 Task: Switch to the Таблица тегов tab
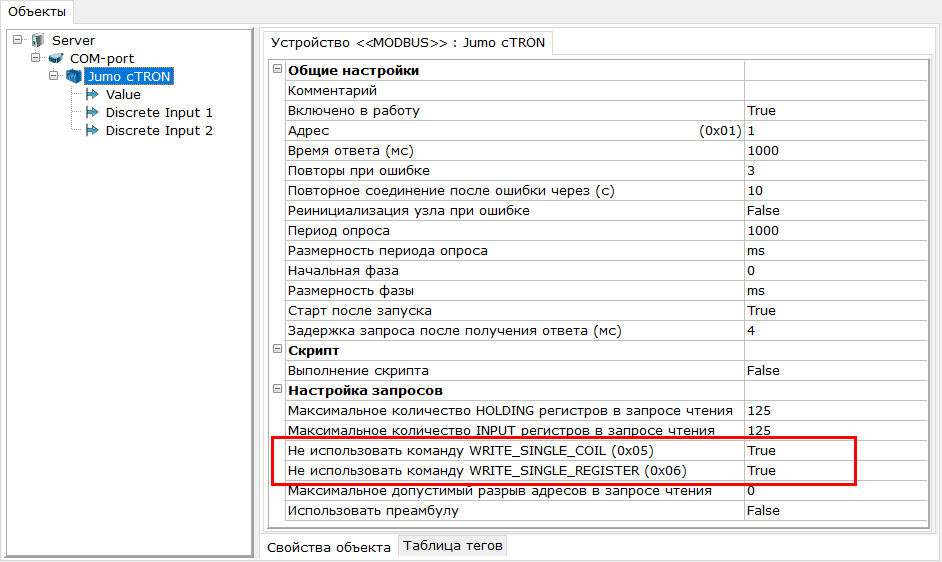pos(453,546)
